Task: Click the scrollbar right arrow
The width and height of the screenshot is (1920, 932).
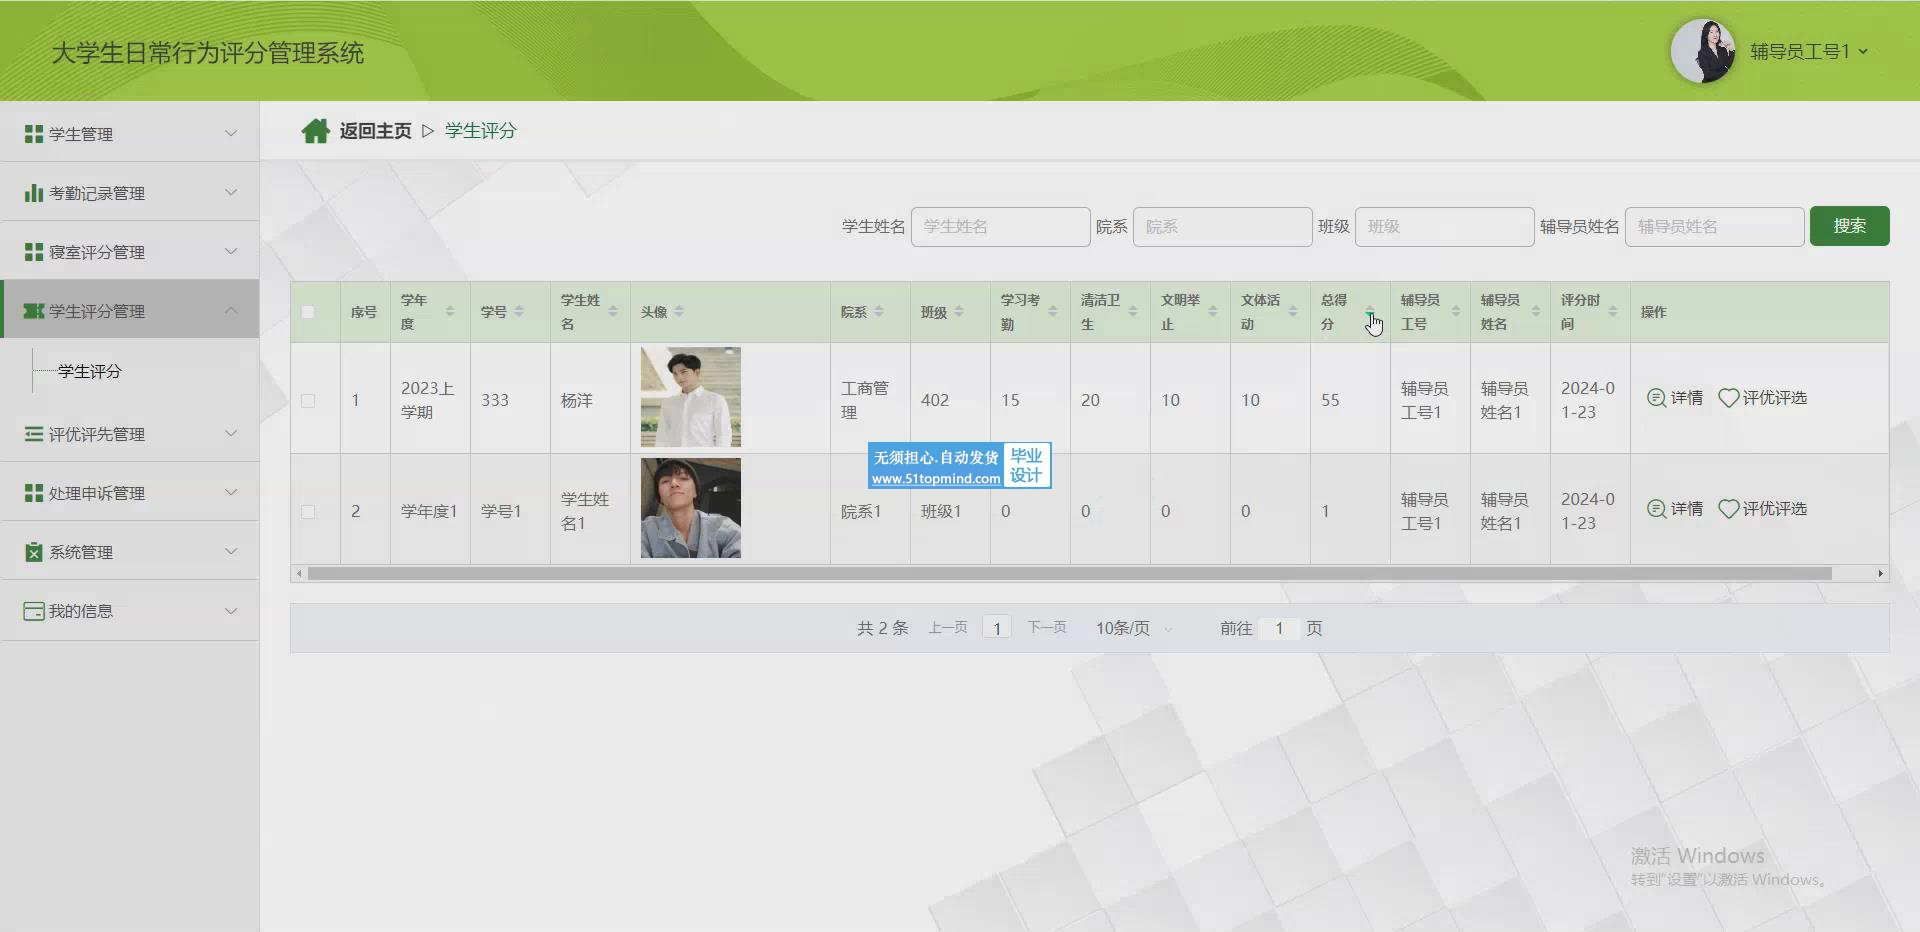Action: click(1881, 574)
